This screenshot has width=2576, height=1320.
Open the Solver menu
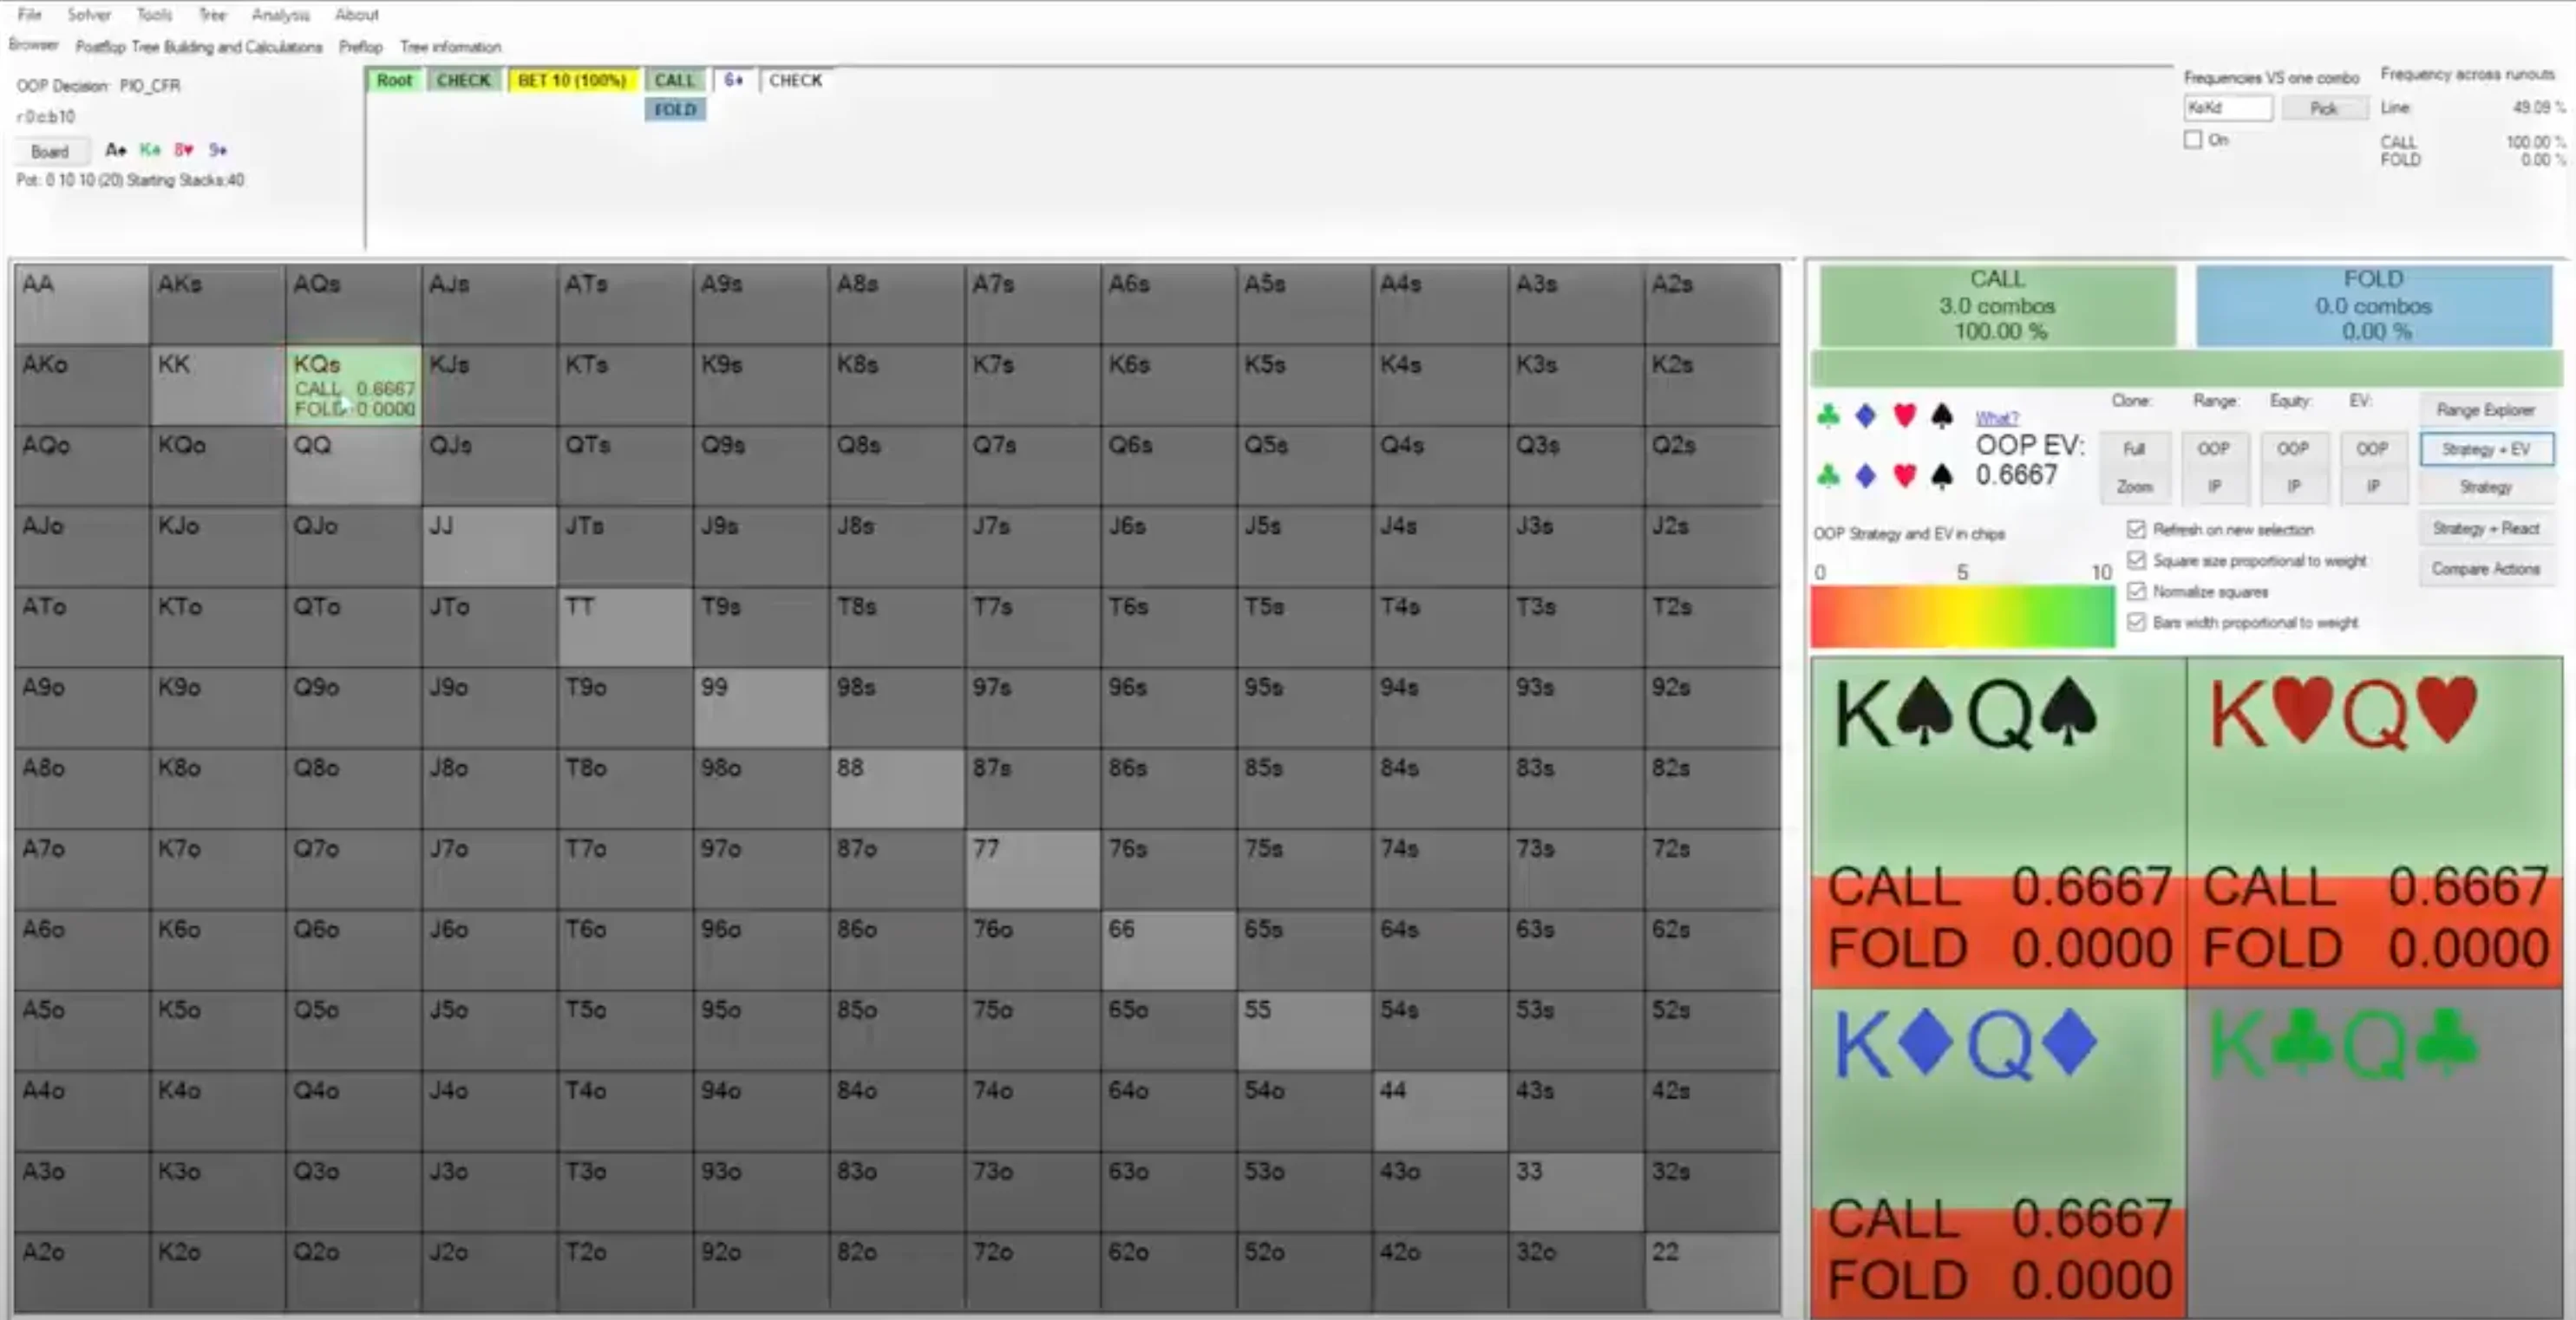(89, 14)
